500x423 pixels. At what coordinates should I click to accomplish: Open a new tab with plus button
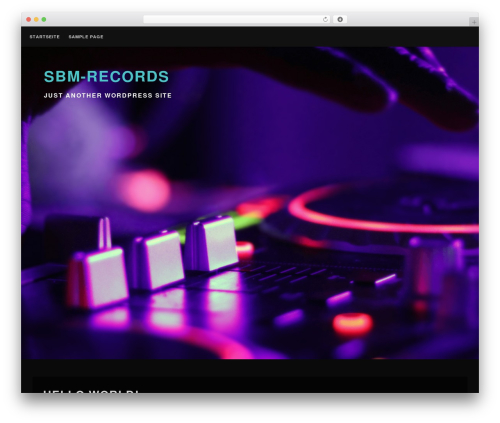(474, 22)
